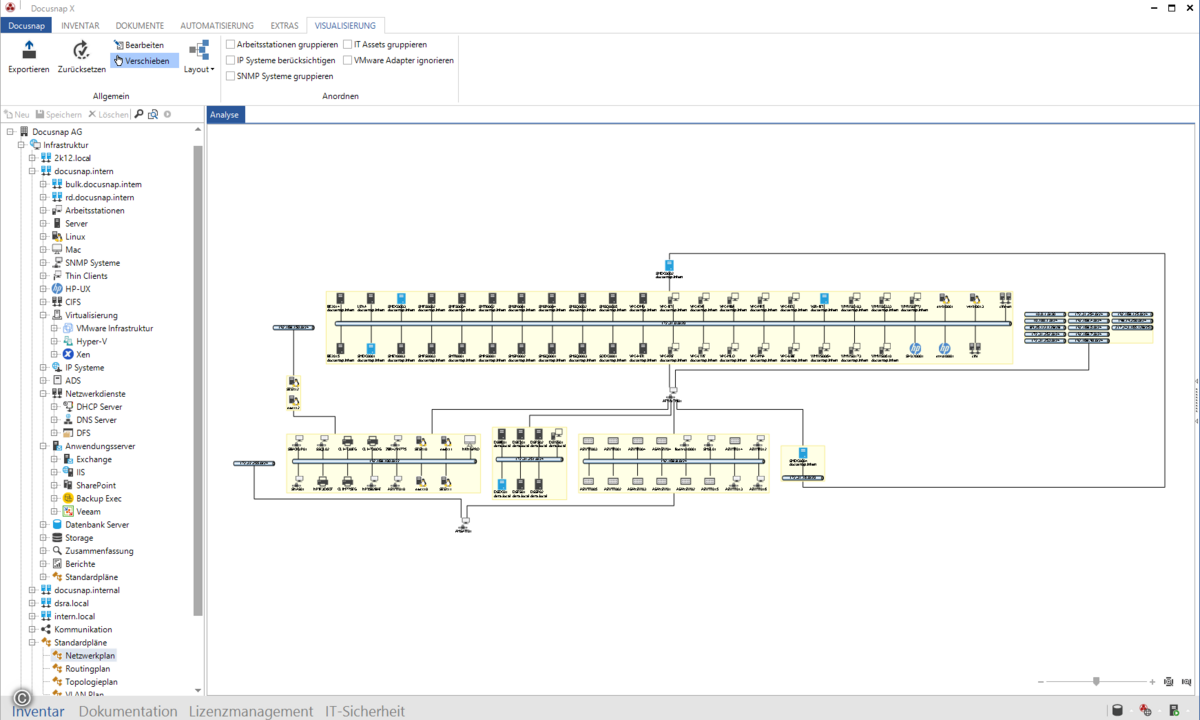Click the fit-to-page zoom icon
Image resolution: width=1200 pixels, height=720 pixels.
coord(1168,682)
